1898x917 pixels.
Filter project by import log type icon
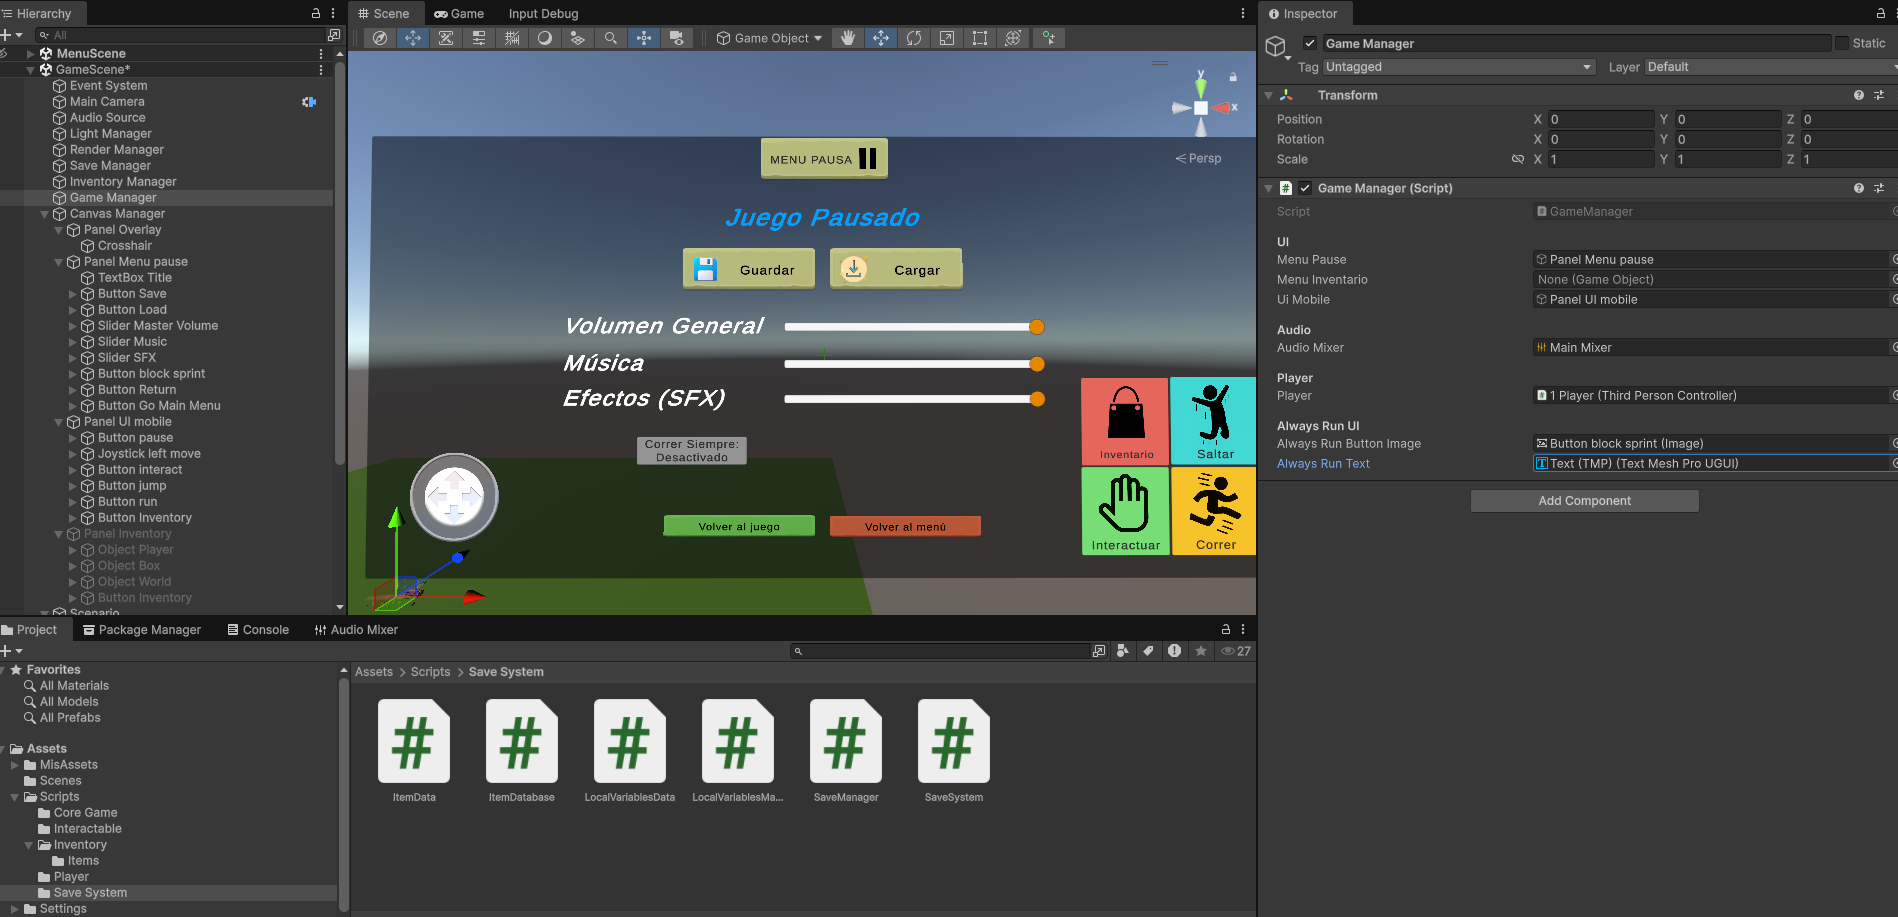point(1175,651)
